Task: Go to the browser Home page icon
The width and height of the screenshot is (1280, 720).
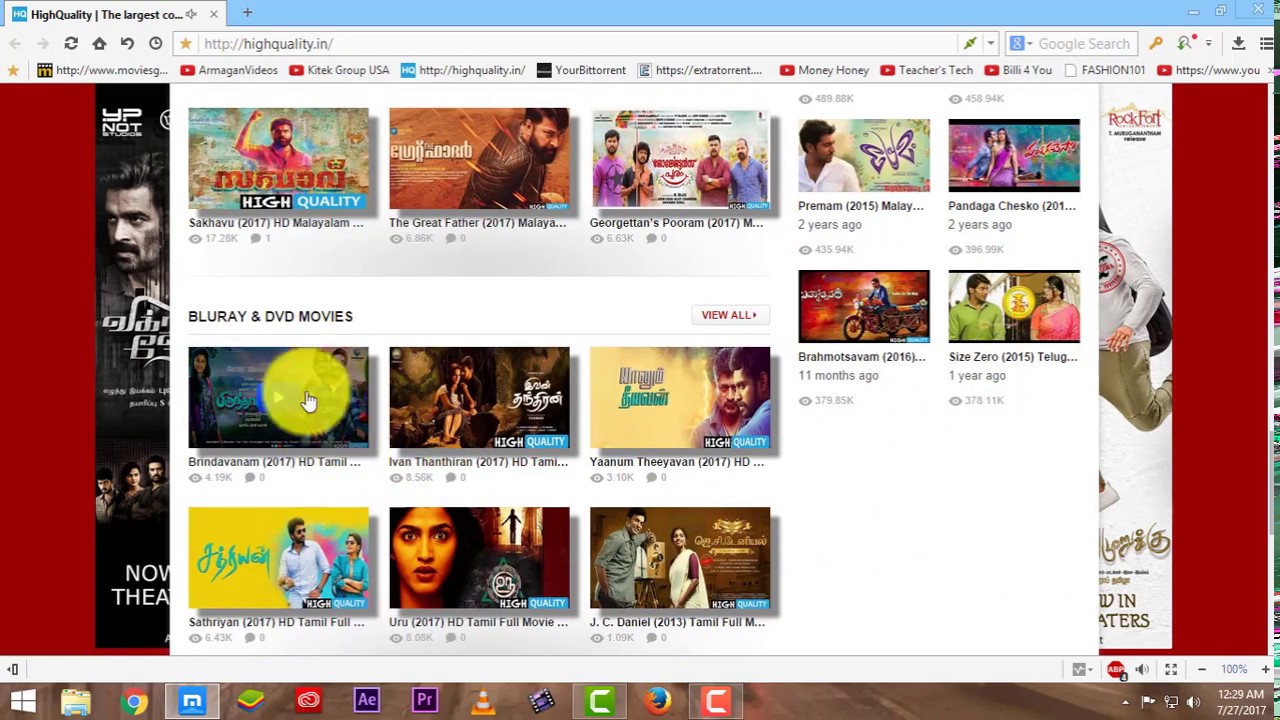Action: [x=99, y=44]
